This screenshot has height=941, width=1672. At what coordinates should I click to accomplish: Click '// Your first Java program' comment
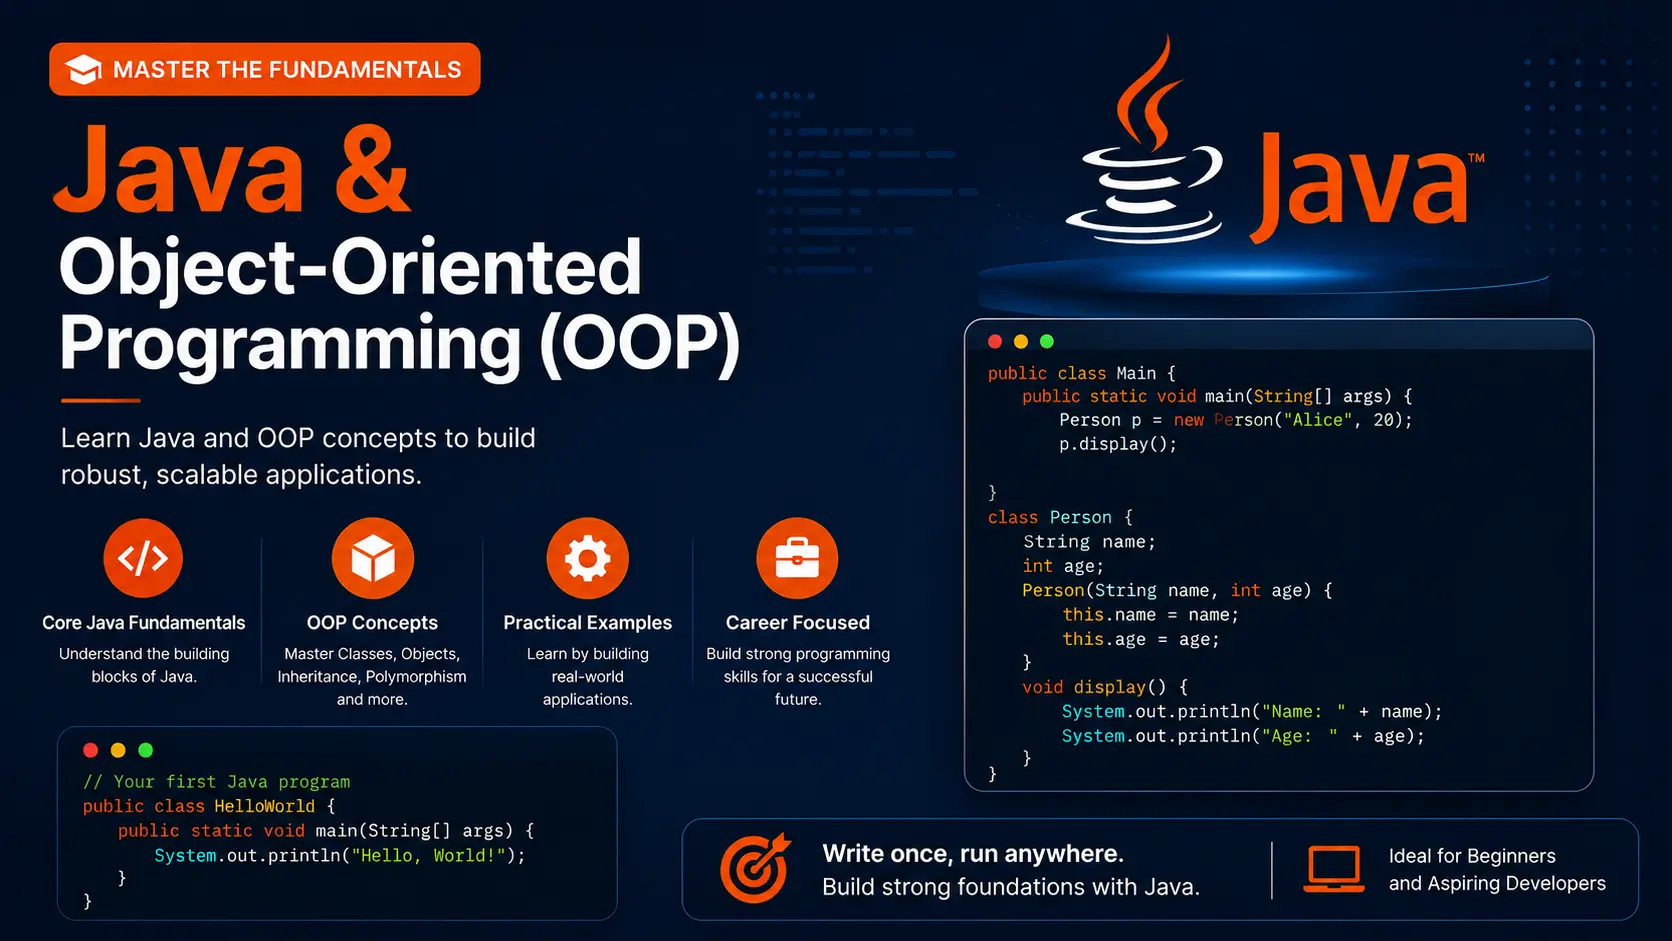click(216, 782)
